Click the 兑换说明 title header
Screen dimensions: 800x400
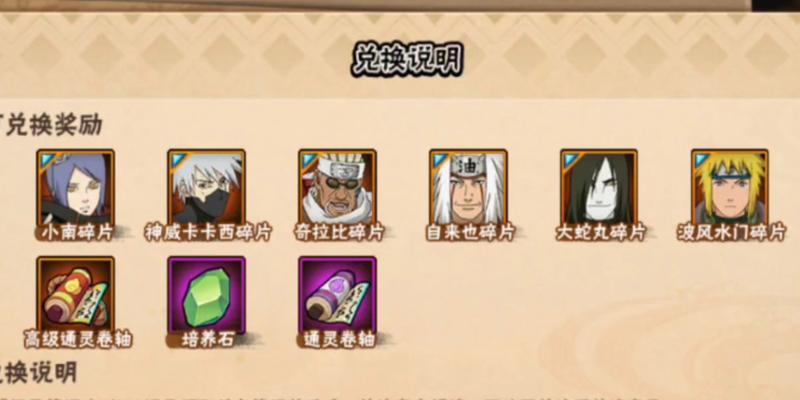tap(407, 60)
